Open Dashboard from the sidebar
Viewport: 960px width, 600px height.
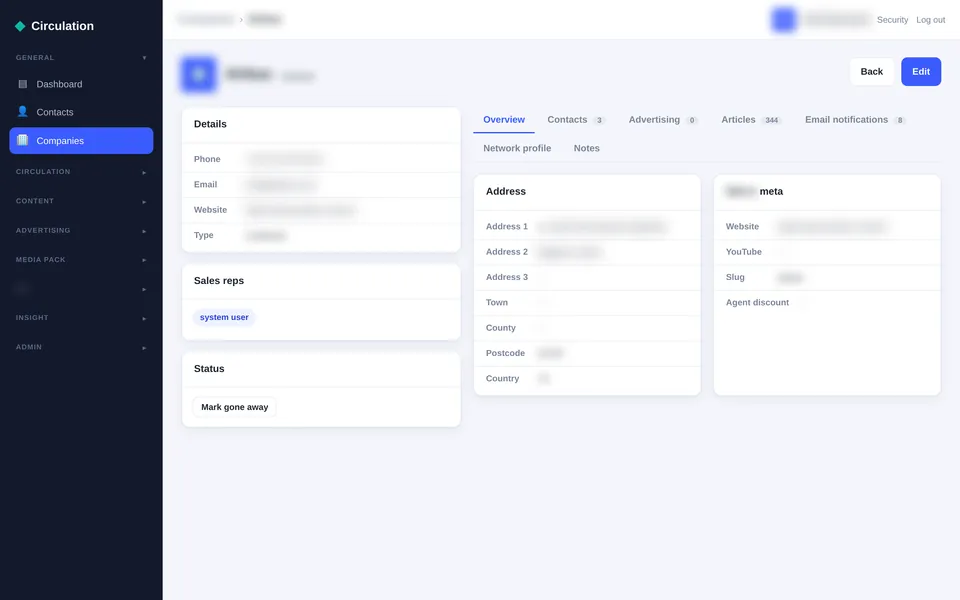click(x=81, y=84)
